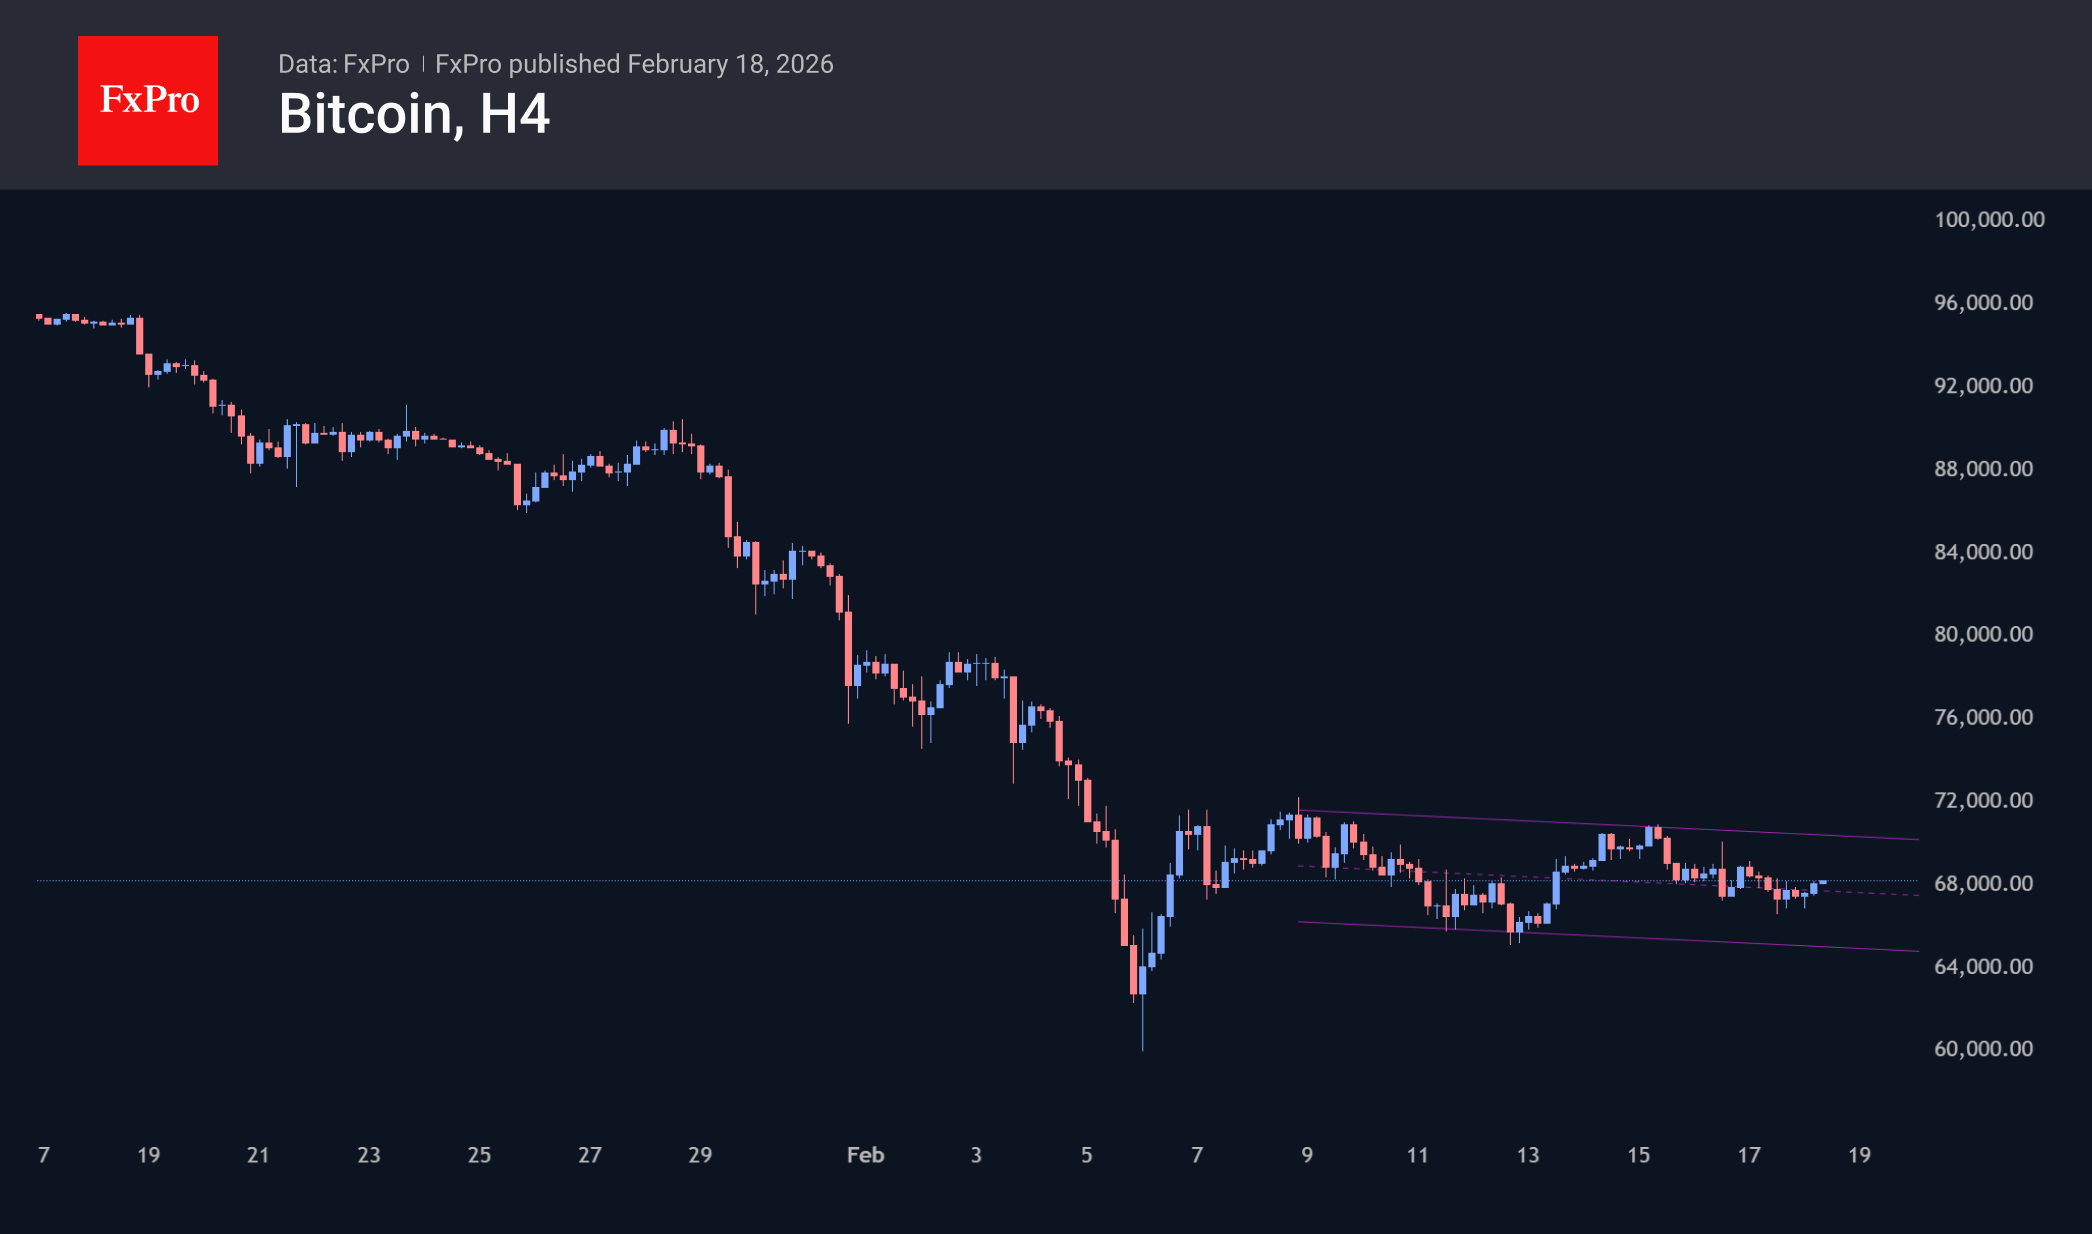
Task: Expand the 19 date label at far right
Action: tap(1860, 1155)
